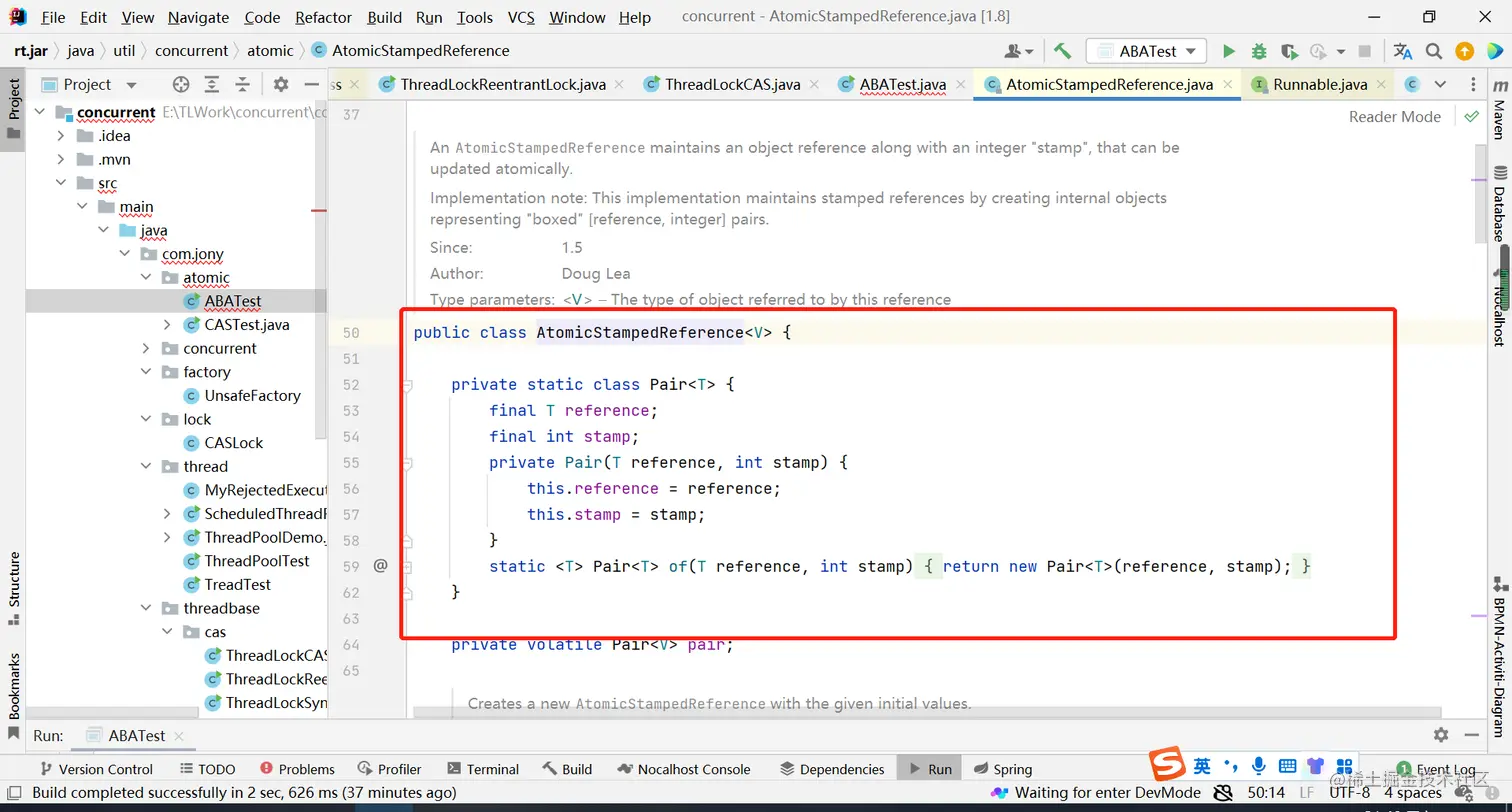Build the project with the hammer icon
Image resolution: width=1512 pixels, height=812 pixels.
coord(1062,51)
